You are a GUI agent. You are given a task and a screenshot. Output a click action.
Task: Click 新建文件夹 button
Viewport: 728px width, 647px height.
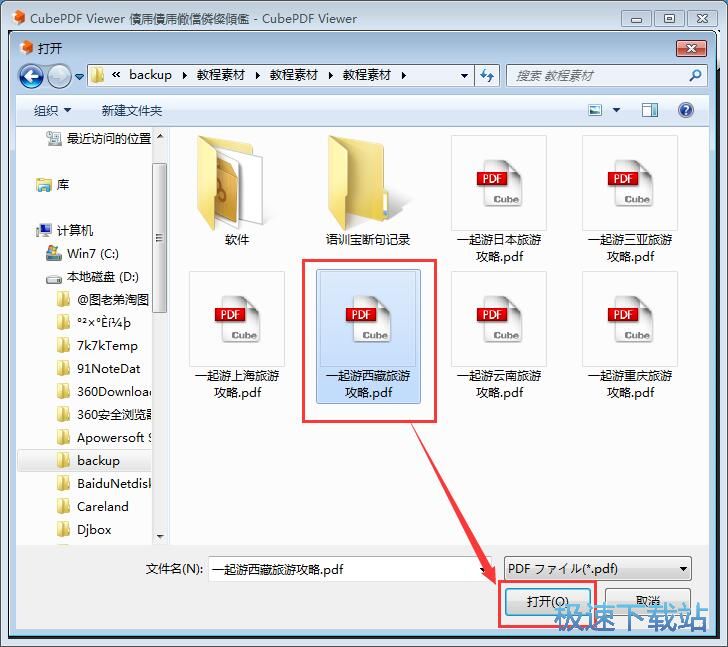[x=132, y=110]
